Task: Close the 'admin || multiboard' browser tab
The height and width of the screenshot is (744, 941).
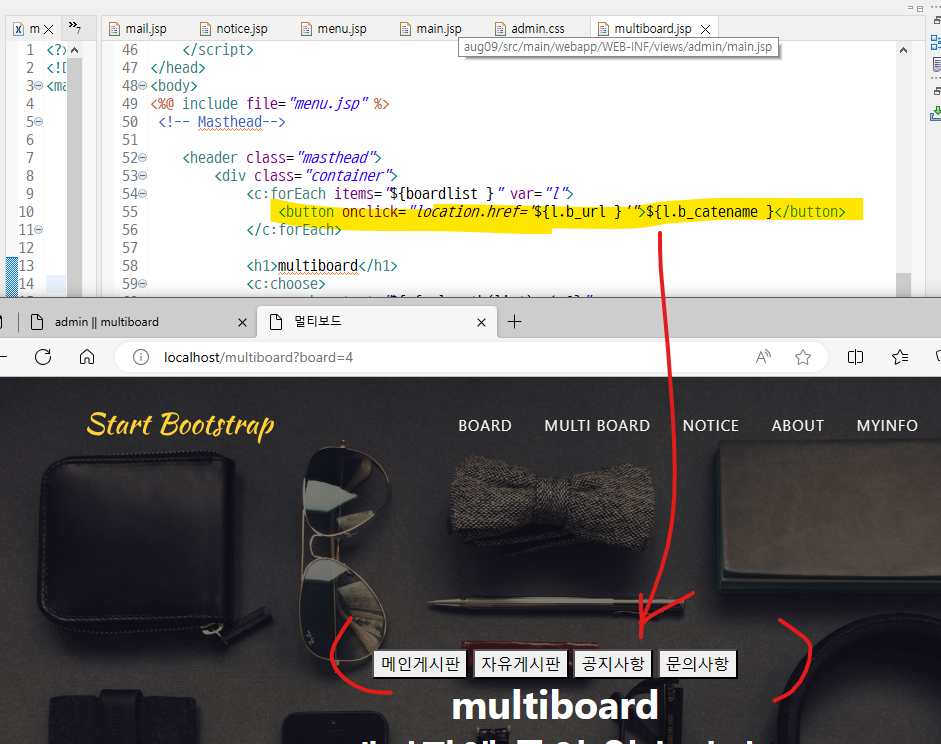Action: 242,323
